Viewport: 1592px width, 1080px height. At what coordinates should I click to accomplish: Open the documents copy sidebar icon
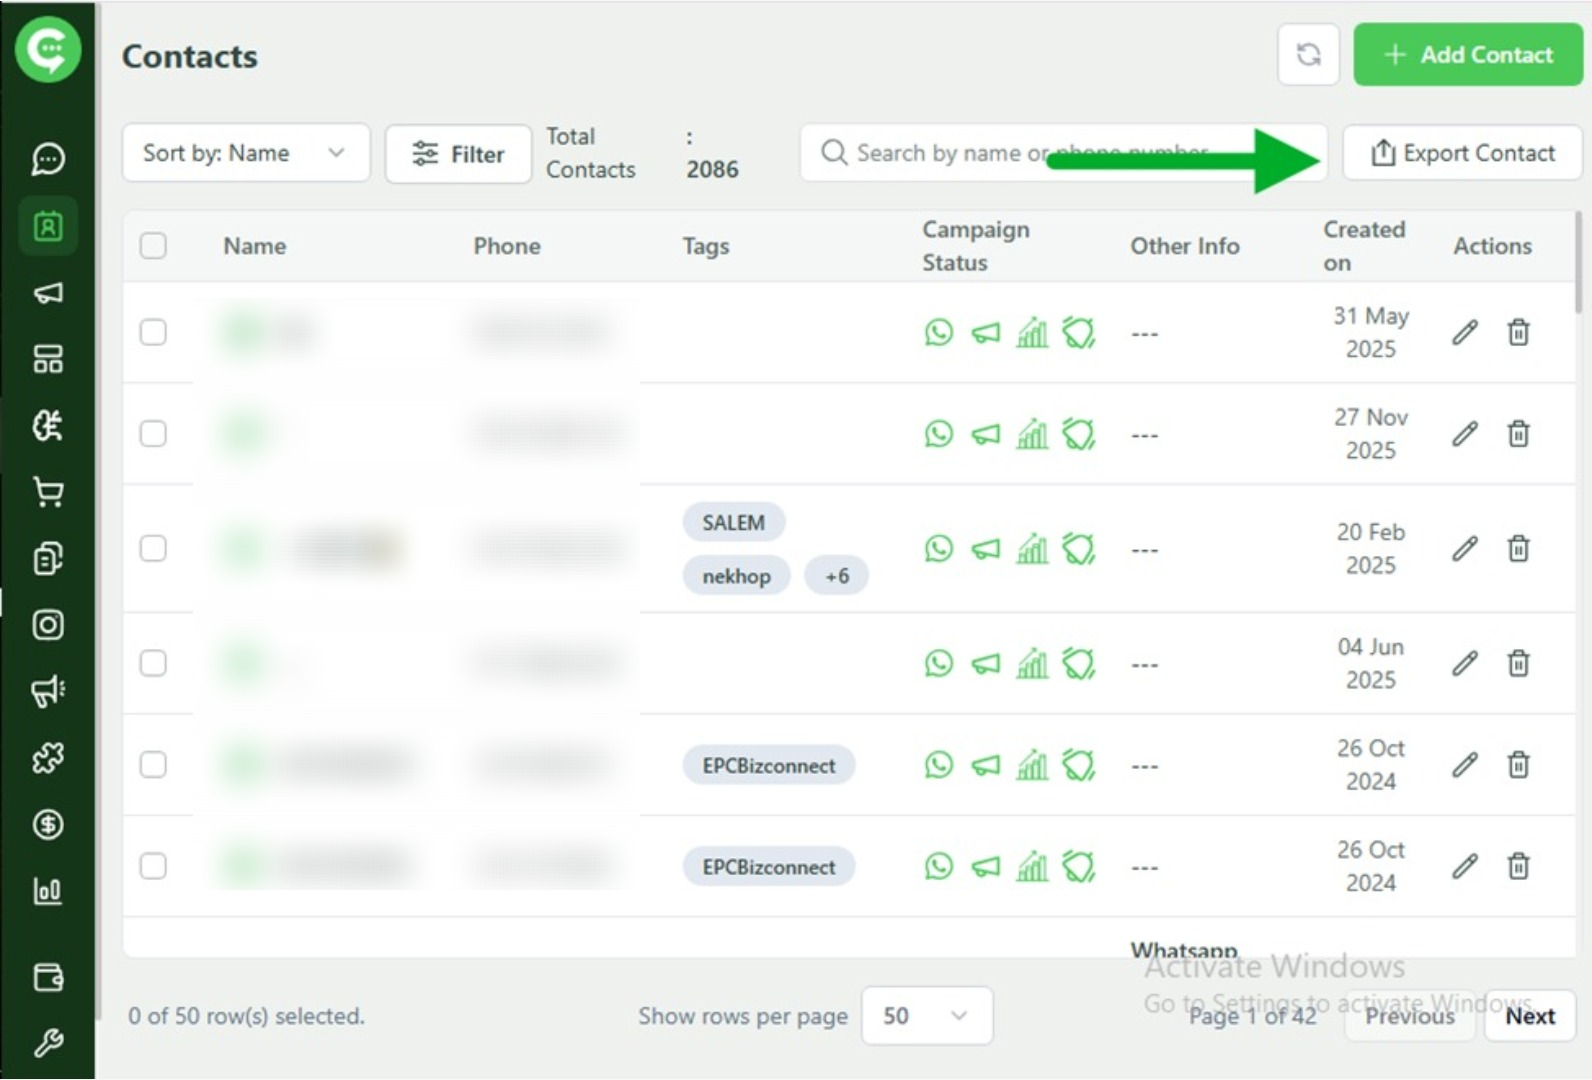pyautogui.click(x=48, y=558)
